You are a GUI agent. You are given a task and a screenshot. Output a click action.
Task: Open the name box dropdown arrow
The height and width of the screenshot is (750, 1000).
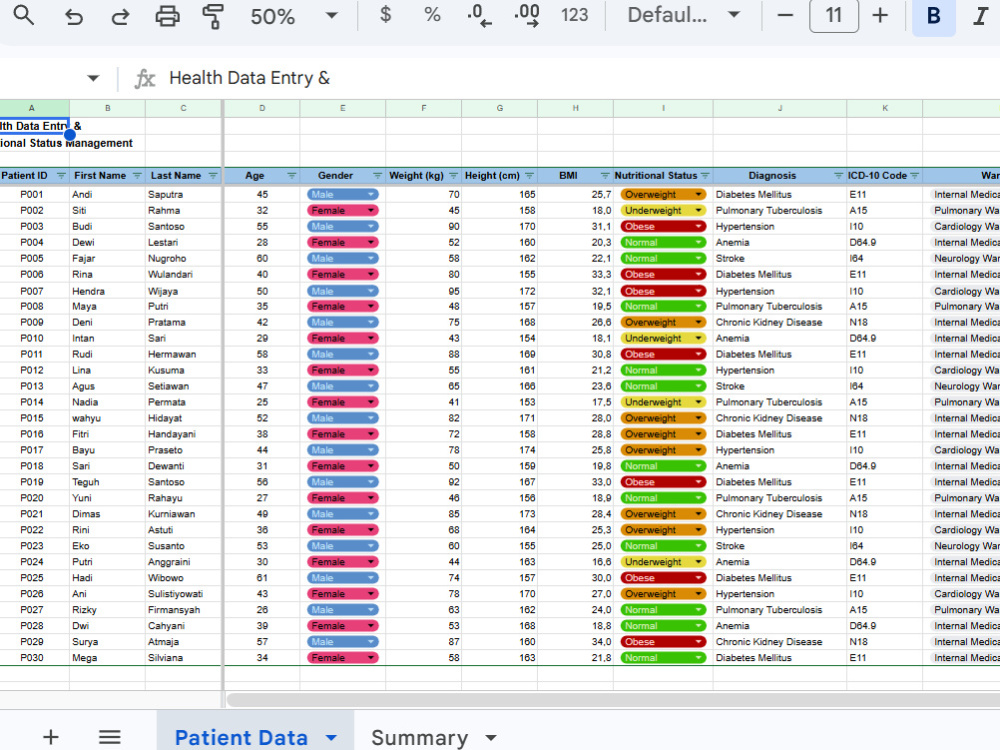[93, 78]
